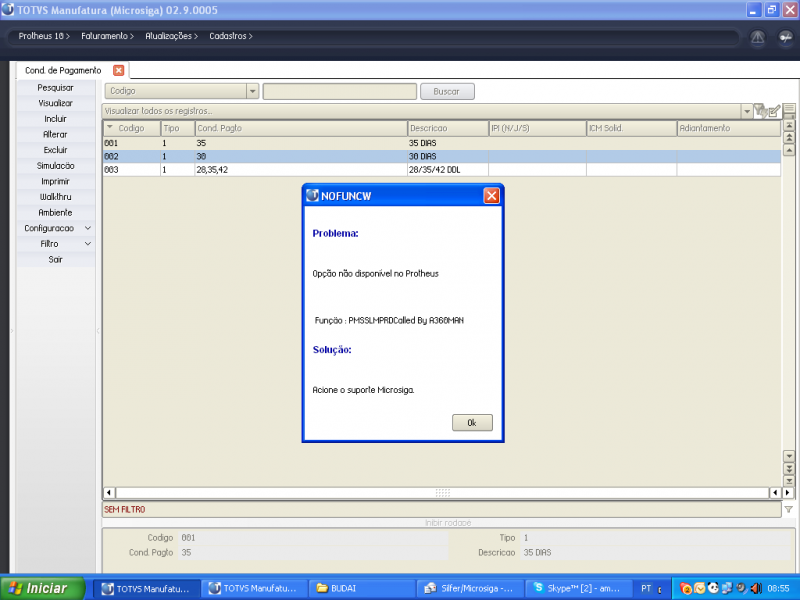Click the warning triangle icon in header

(x=757, y=37)
